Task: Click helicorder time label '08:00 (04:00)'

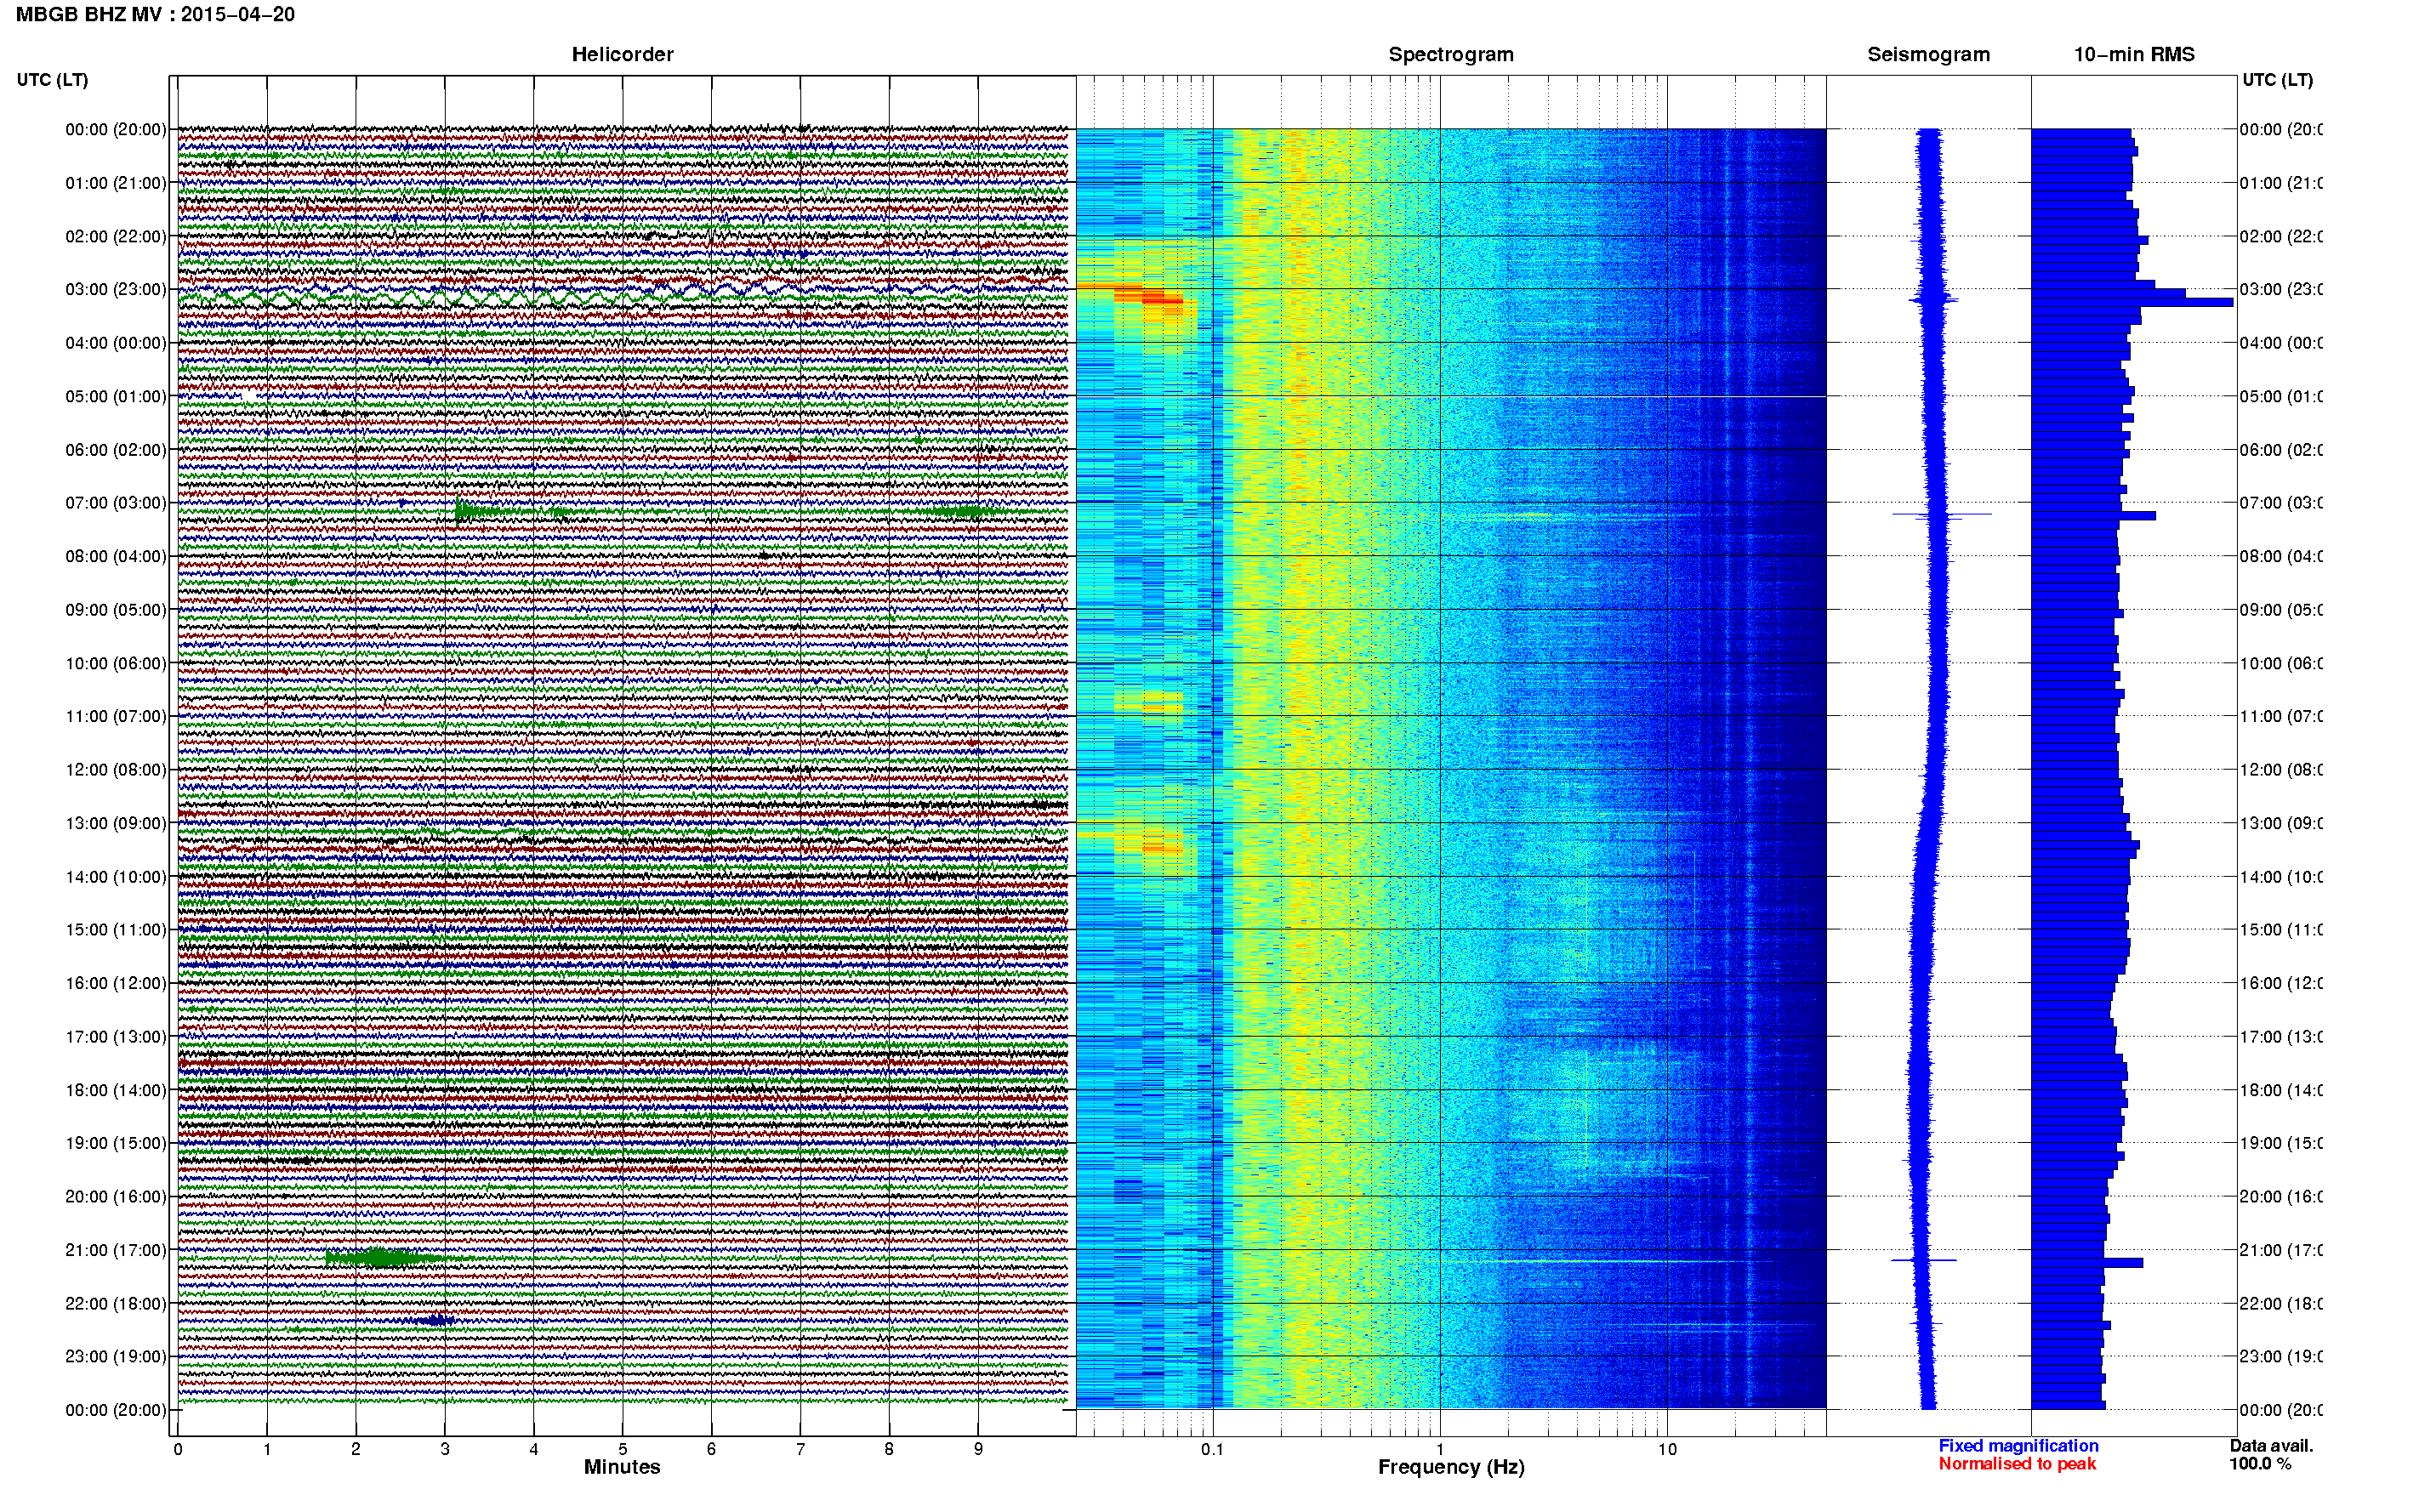Action: coord(116,556)
